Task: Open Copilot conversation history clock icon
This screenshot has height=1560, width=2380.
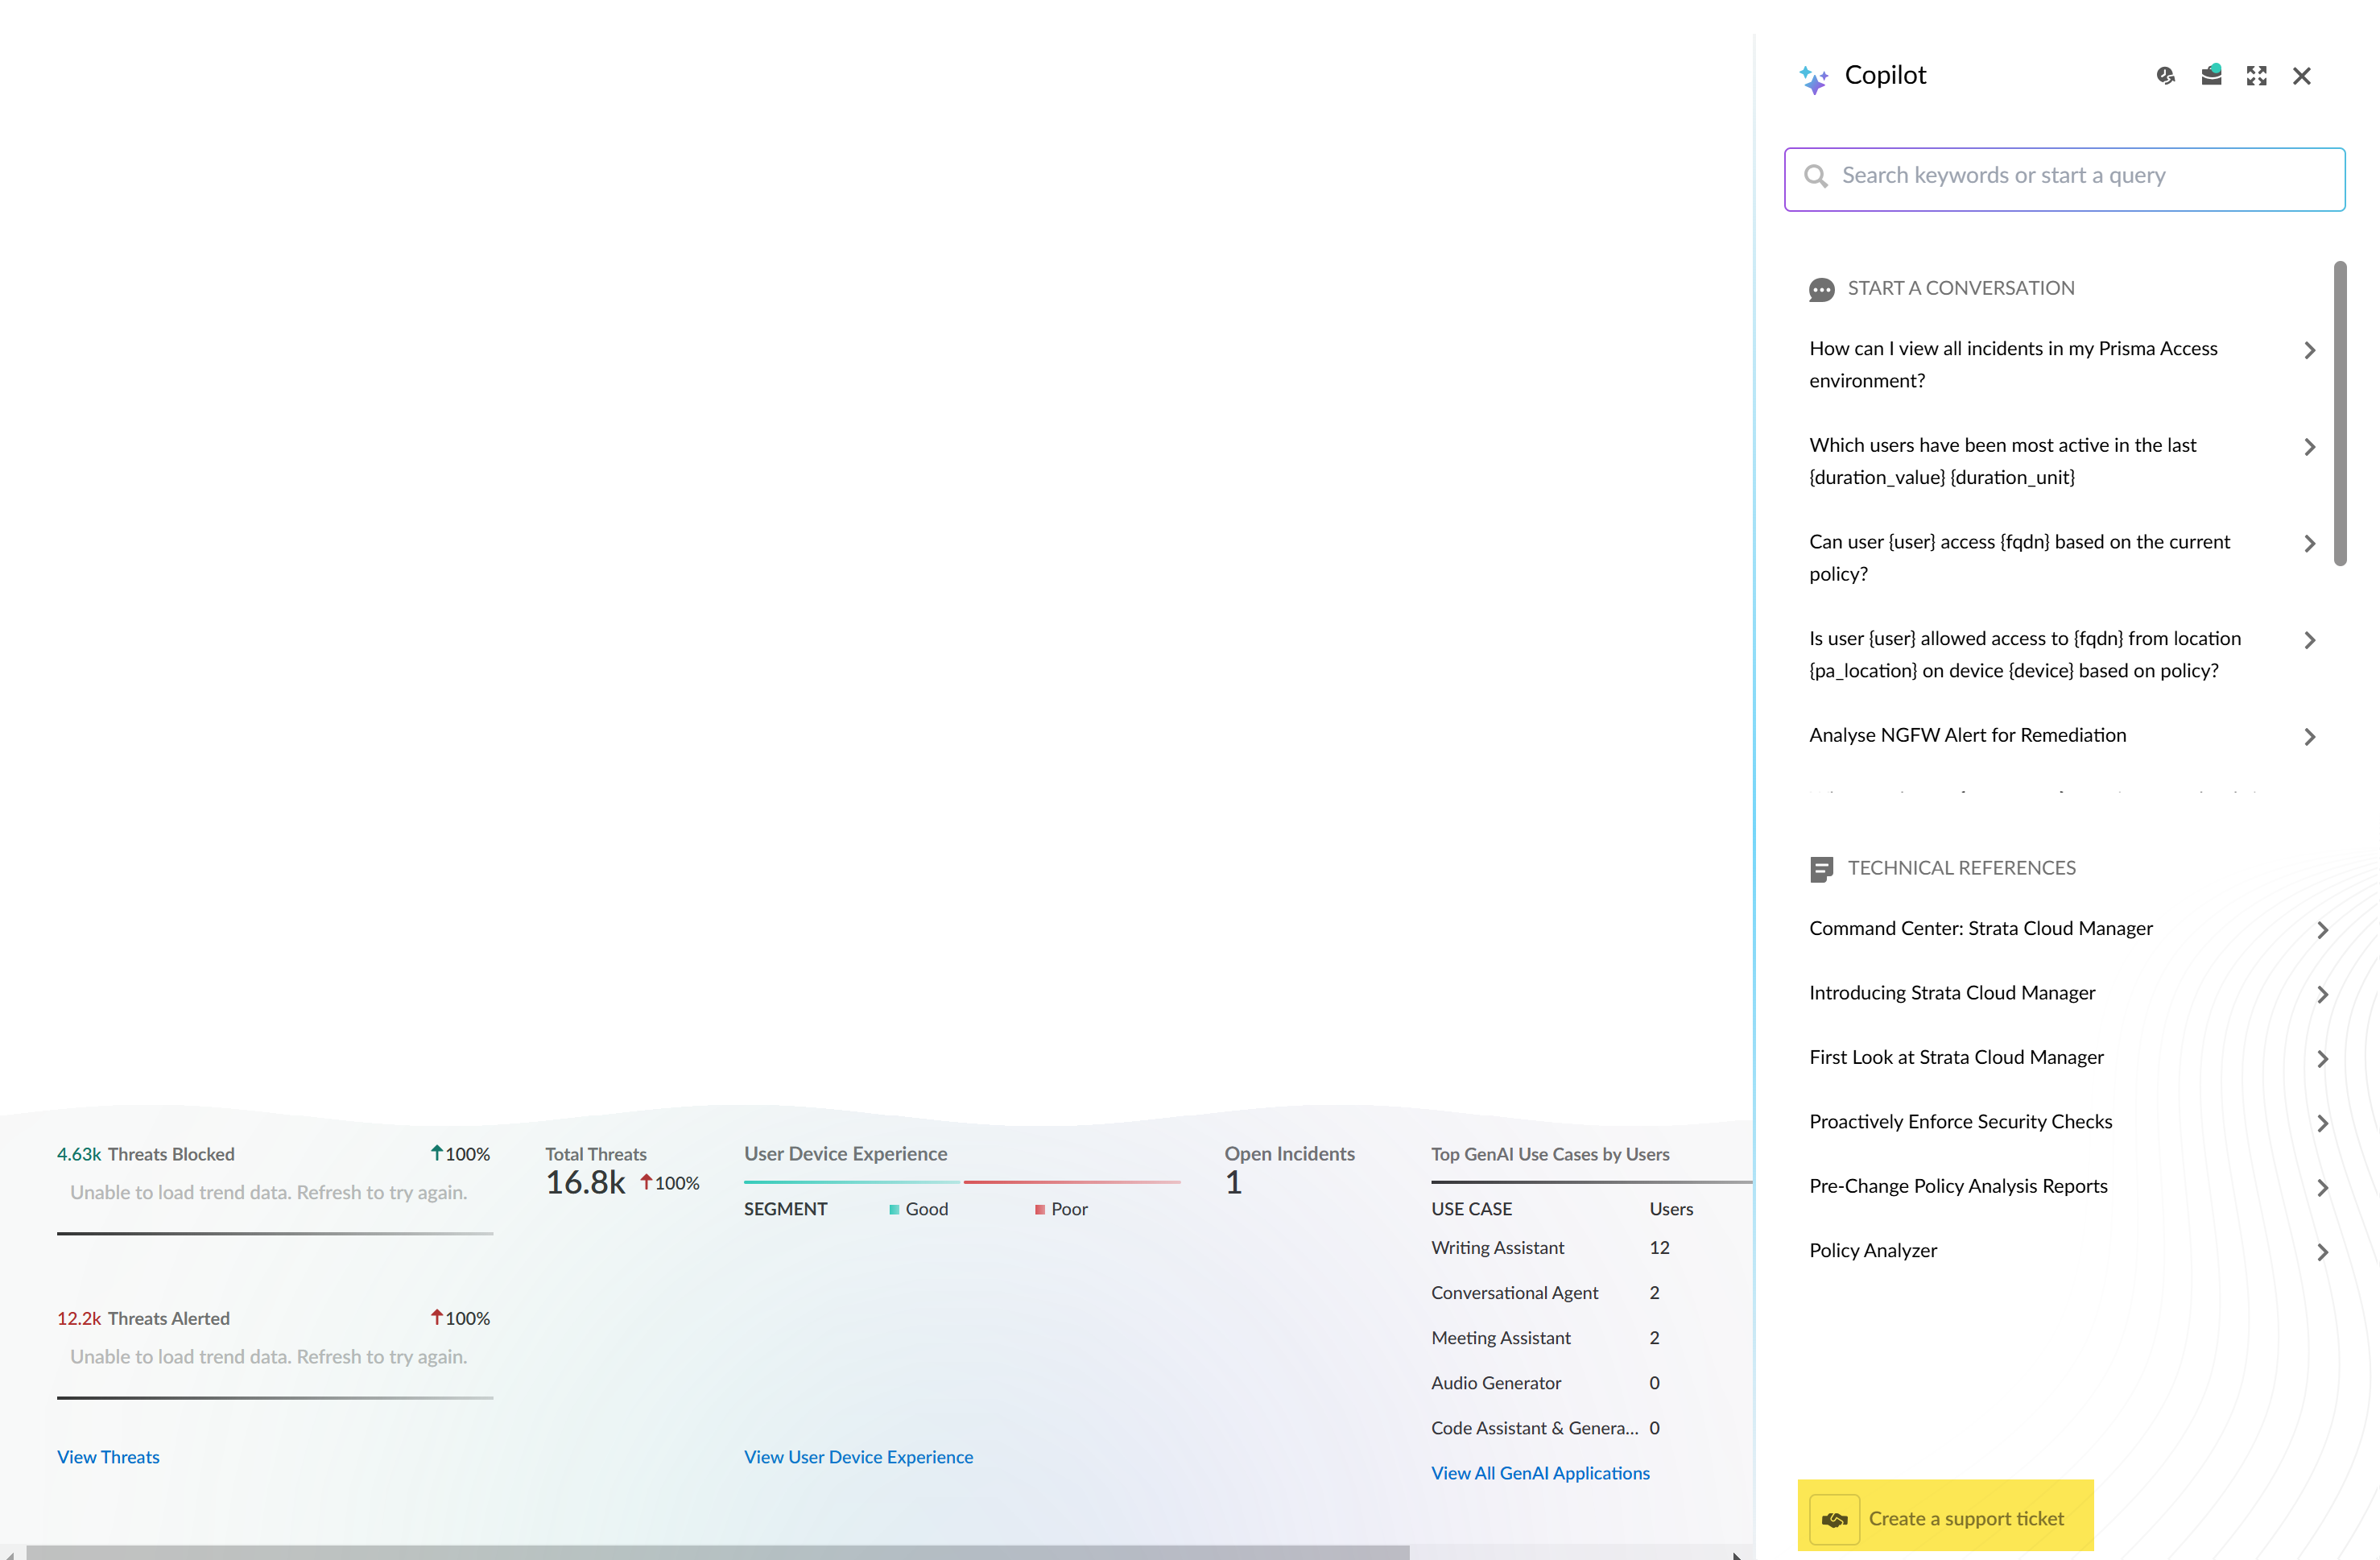Action: click(2165, 76)
